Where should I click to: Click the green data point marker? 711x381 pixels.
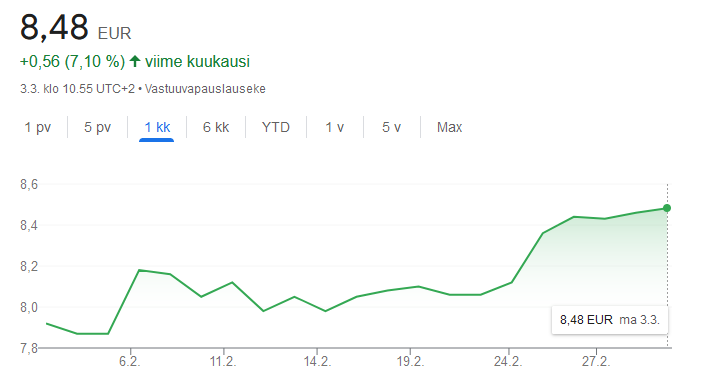pyautogui.click(x=667, y=208)
